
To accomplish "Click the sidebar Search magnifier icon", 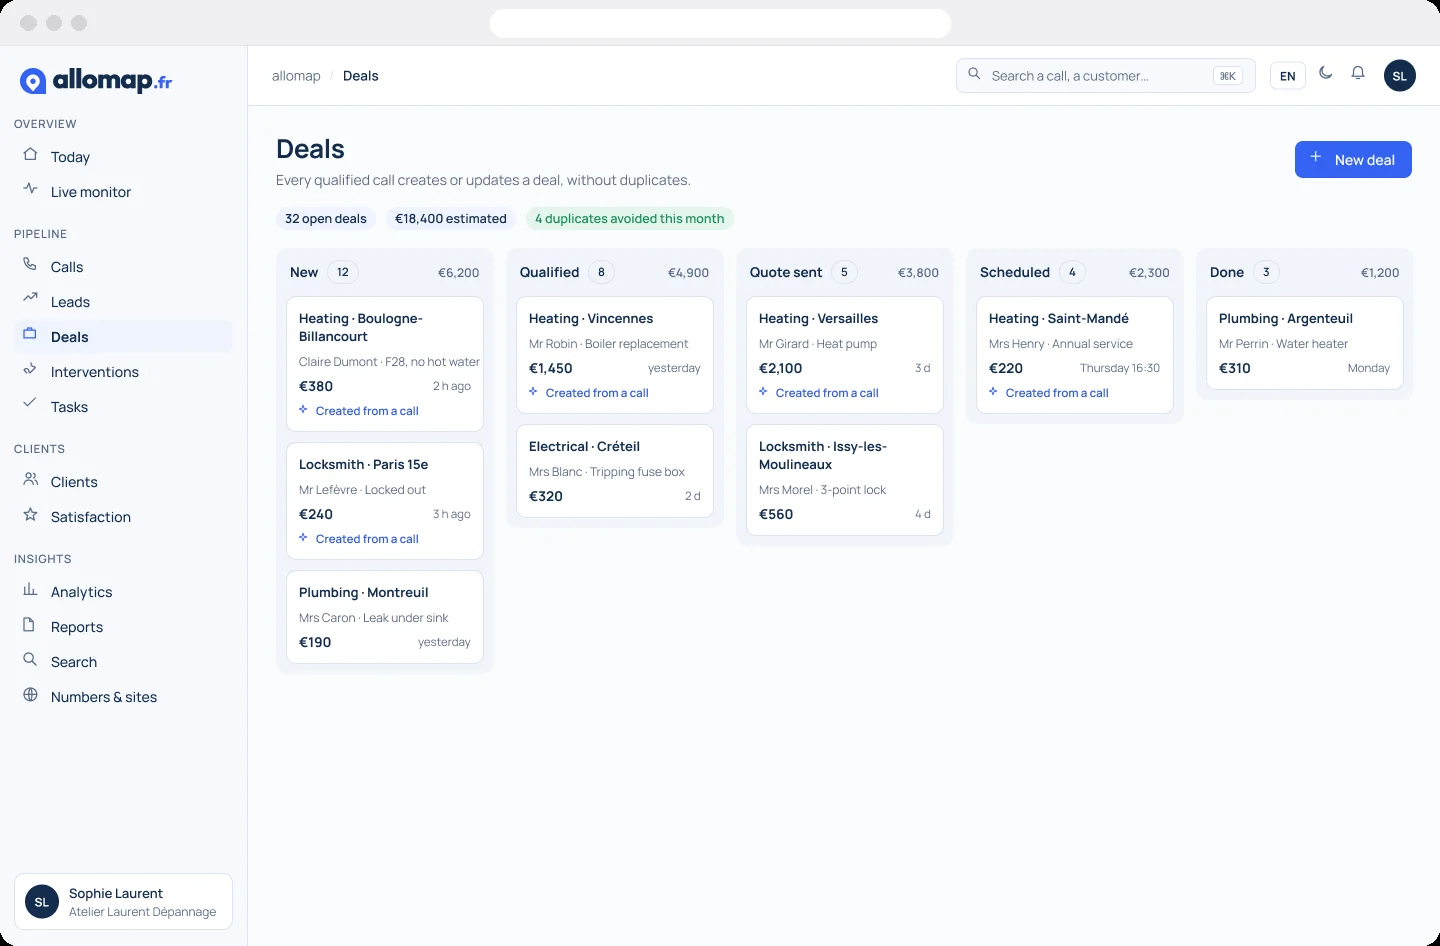I will [30, 660].
